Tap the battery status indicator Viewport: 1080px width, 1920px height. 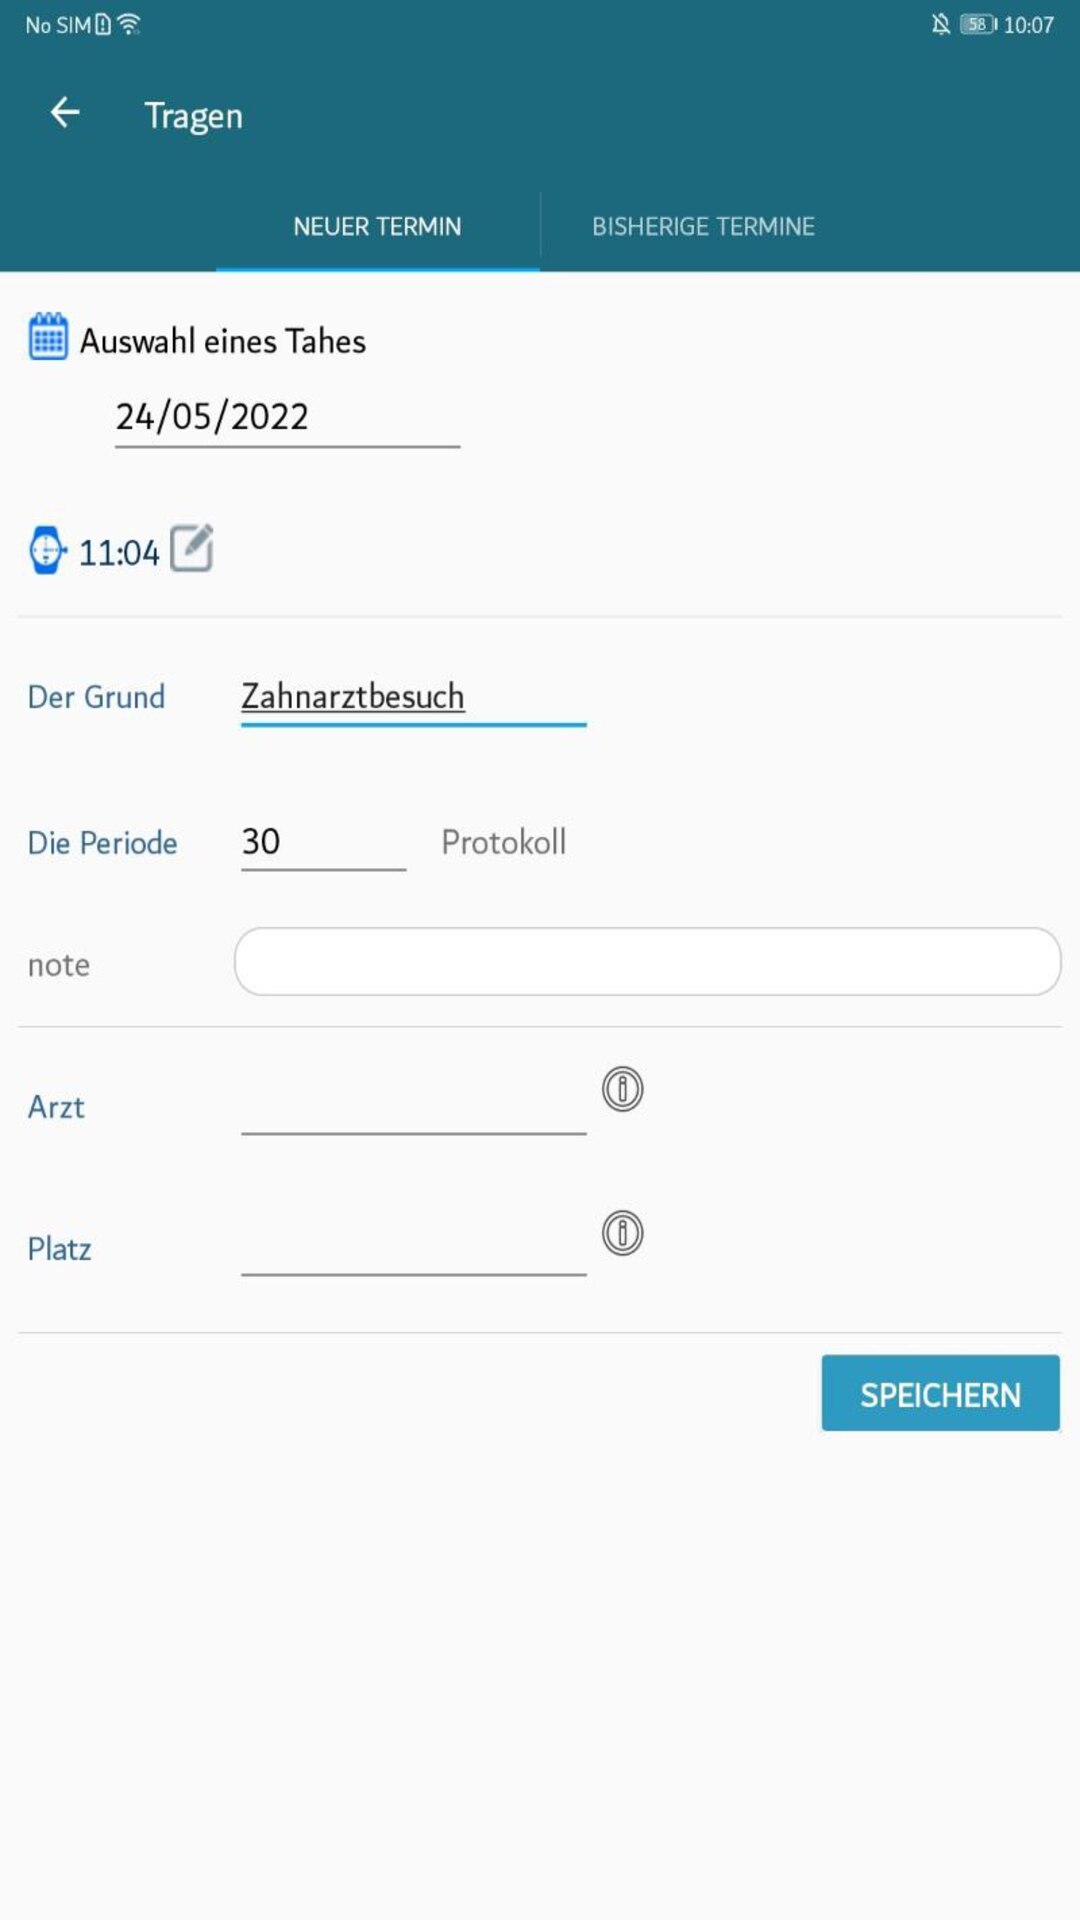pyautogui.click(x=978, y=25)
